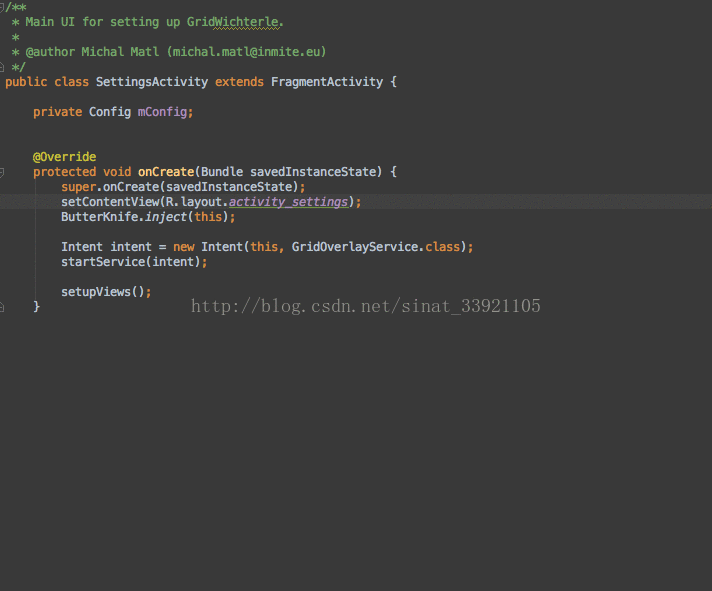Viewport: 712px width, 591px height.
Task: Click the GridWichterle word in the comment
Action: 232,22
